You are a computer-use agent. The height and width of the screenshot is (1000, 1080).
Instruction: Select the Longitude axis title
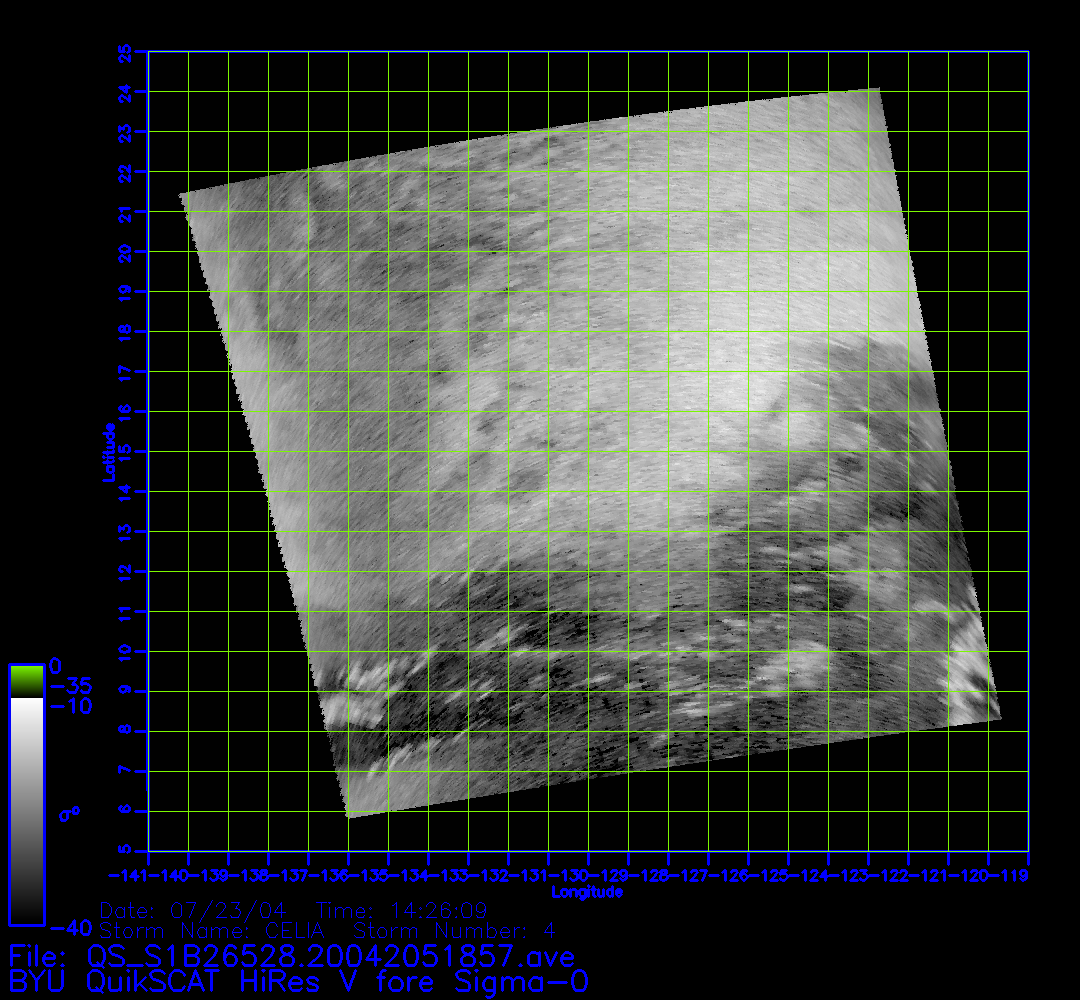(x=587, y=891)
